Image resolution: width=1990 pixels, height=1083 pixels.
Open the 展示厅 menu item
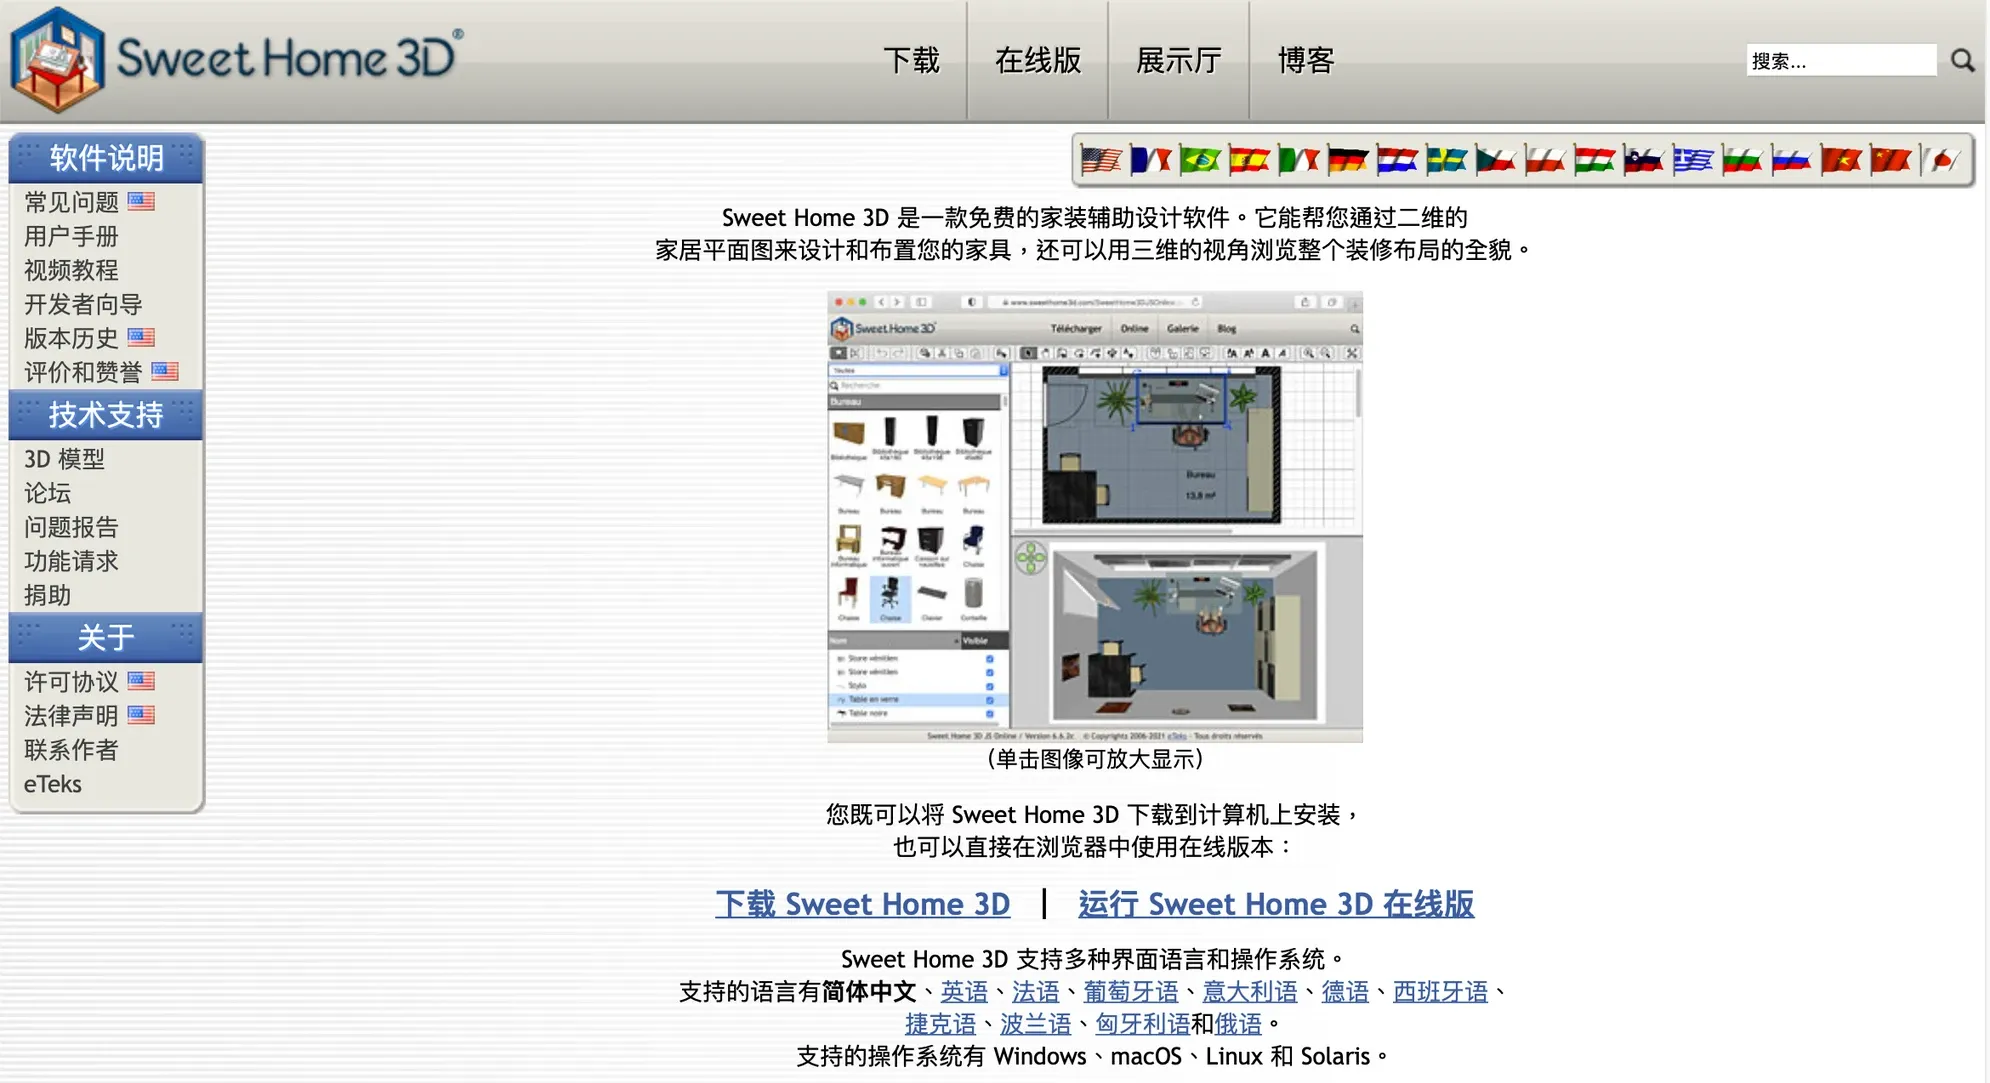coord(1178,61)
